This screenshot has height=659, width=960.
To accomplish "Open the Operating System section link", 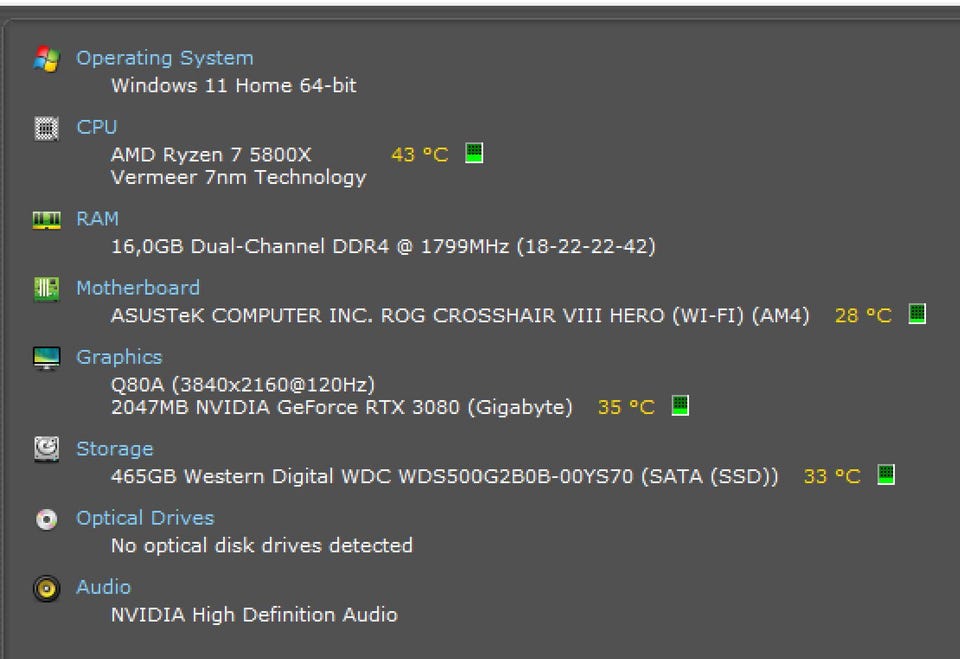I will click(x=164, y=58).
